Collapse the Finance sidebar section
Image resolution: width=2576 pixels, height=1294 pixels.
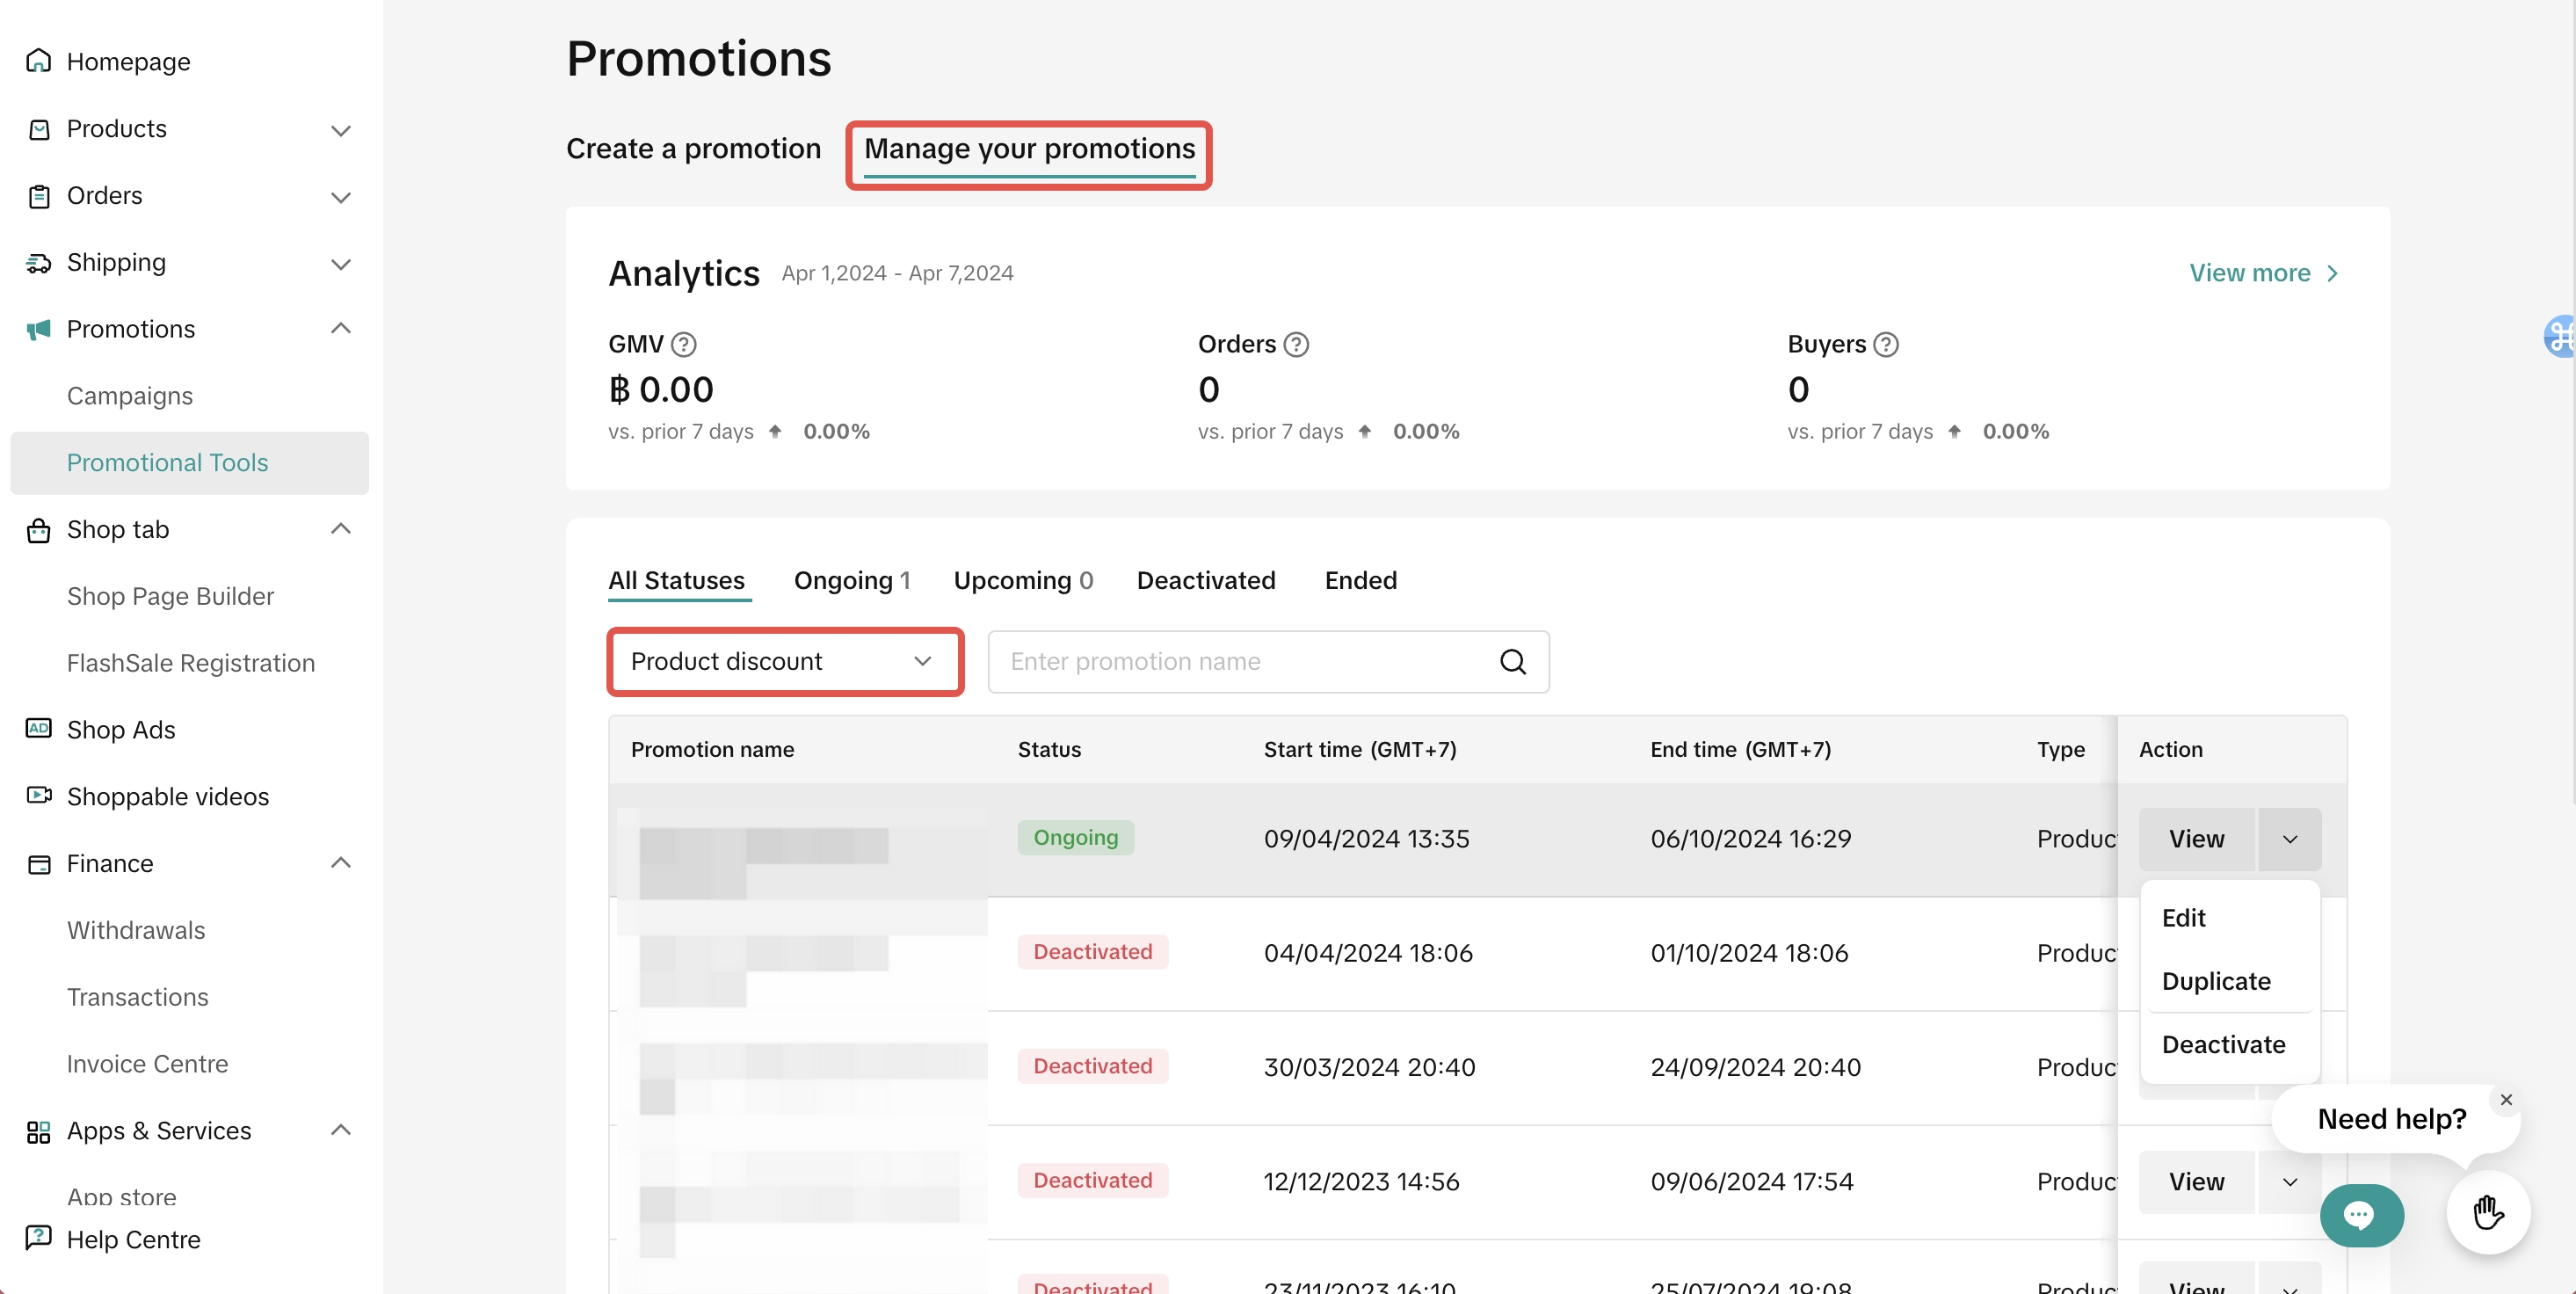340,863
